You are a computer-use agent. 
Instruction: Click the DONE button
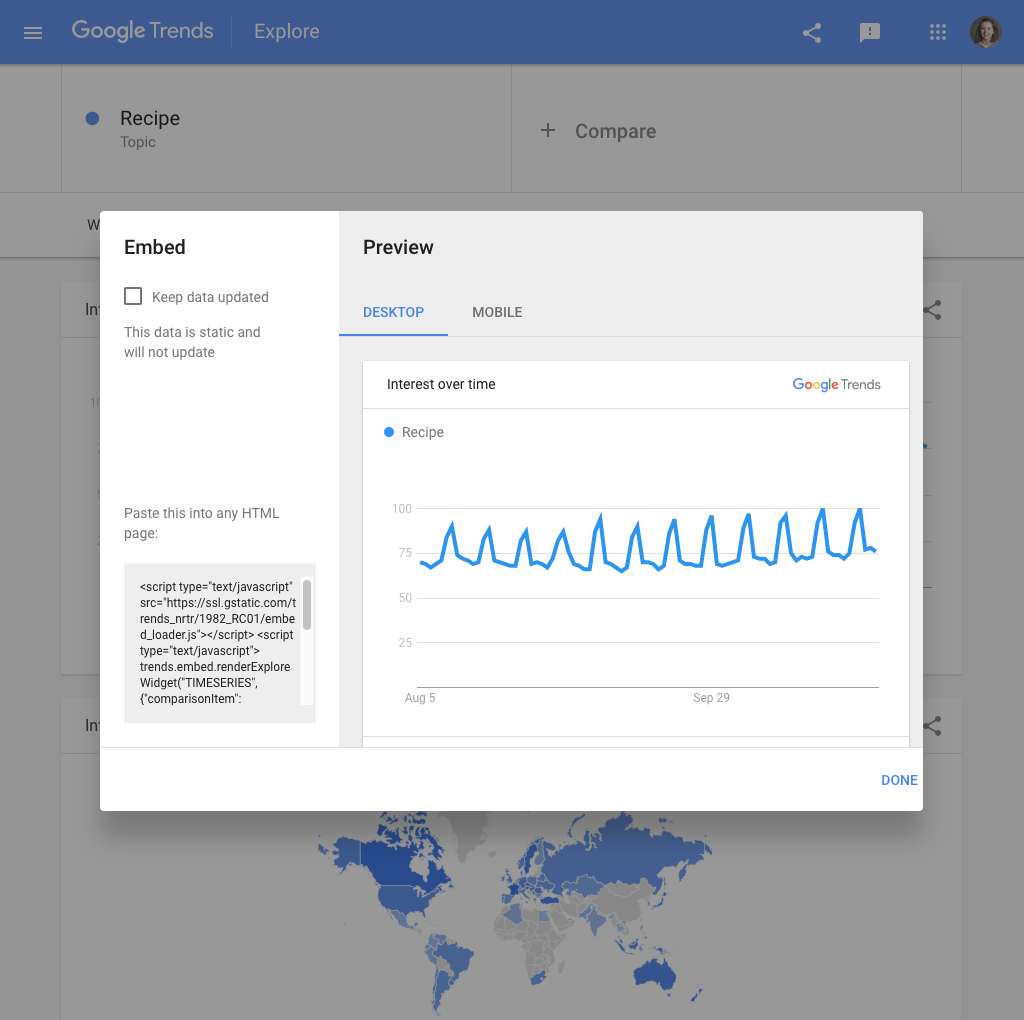click(x=899, y=780)
